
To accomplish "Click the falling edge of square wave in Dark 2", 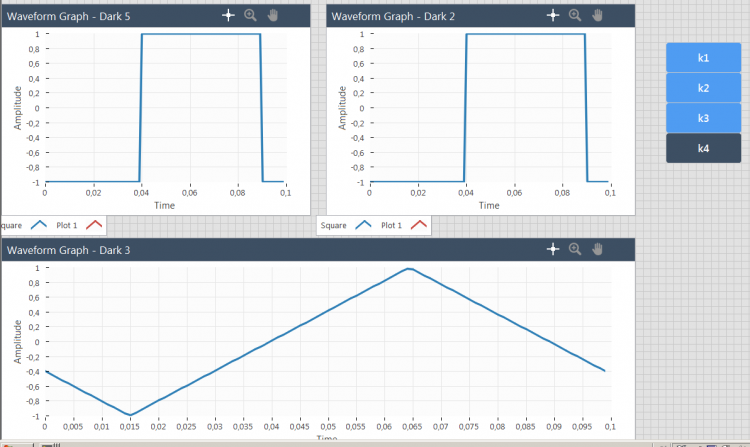I will 586,108.
